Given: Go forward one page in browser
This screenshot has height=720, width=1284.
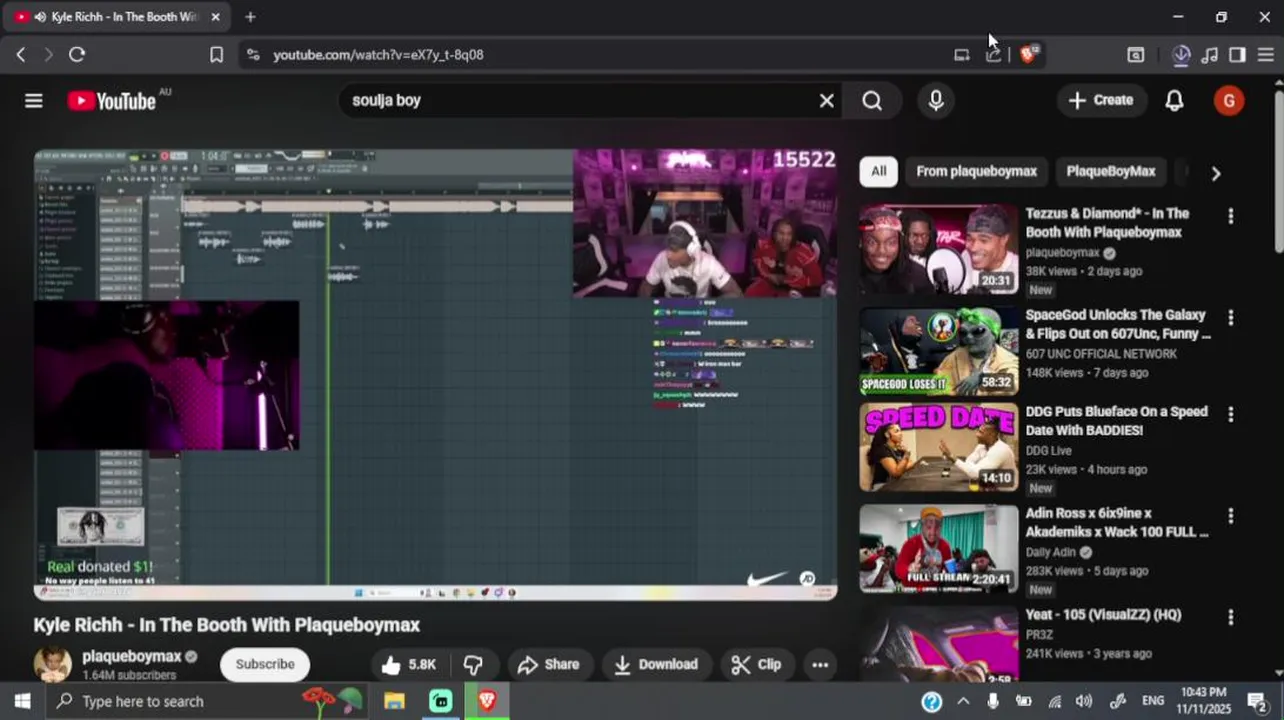Looking at the screenshot, I should 48,55.
